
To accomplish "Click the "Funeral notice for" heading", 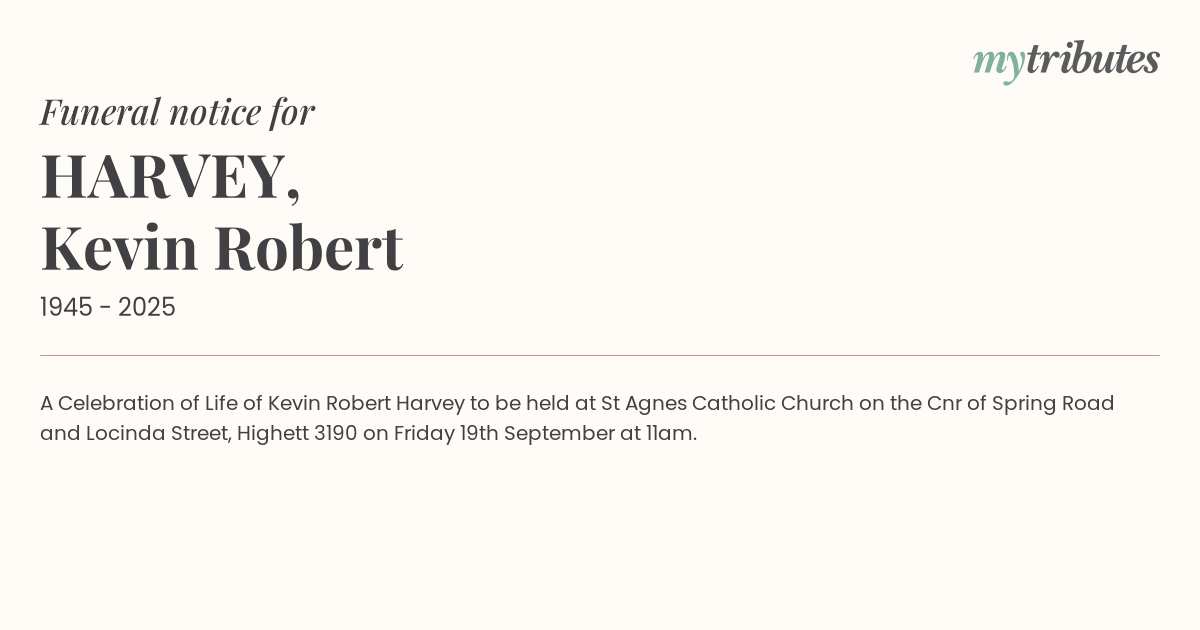I will 177,112.
